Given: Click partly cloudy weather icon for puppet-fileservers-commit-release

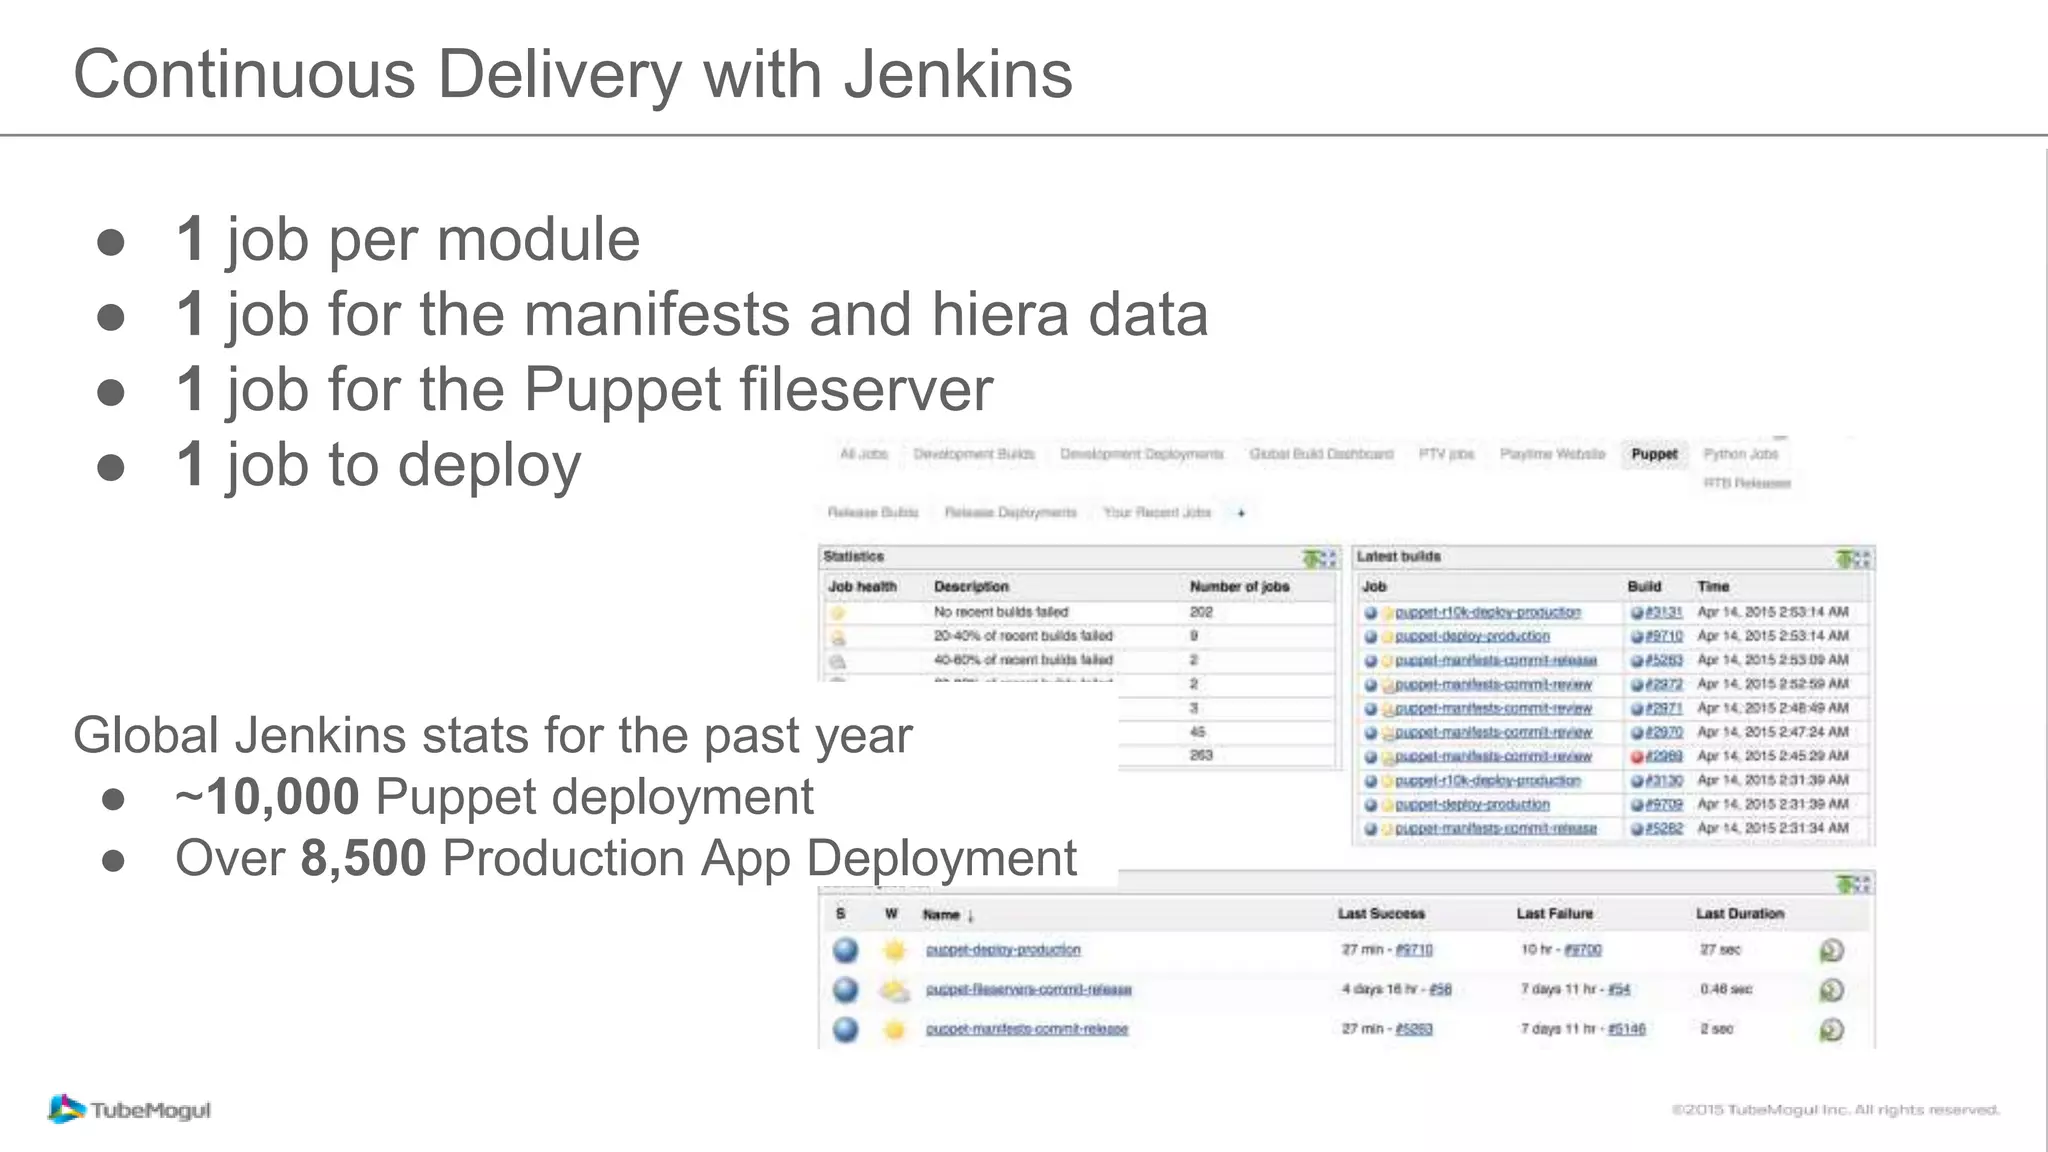Looking at the screenshot, I should [894, 991].
